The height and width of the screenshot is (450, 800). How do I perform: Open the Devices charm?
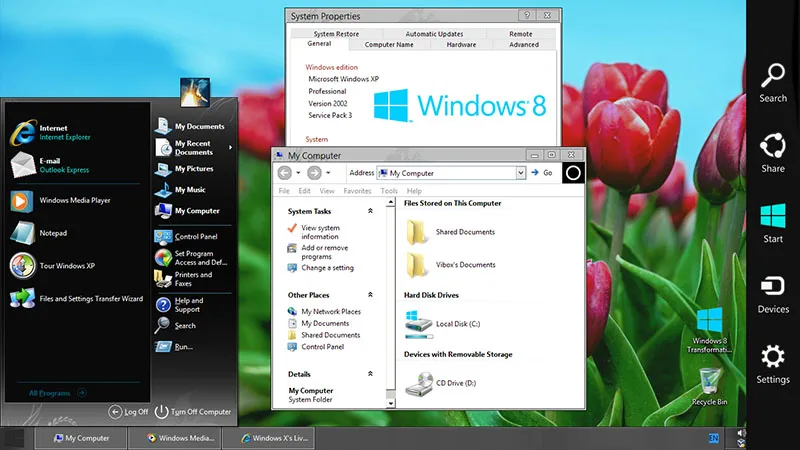pos(772,295)
